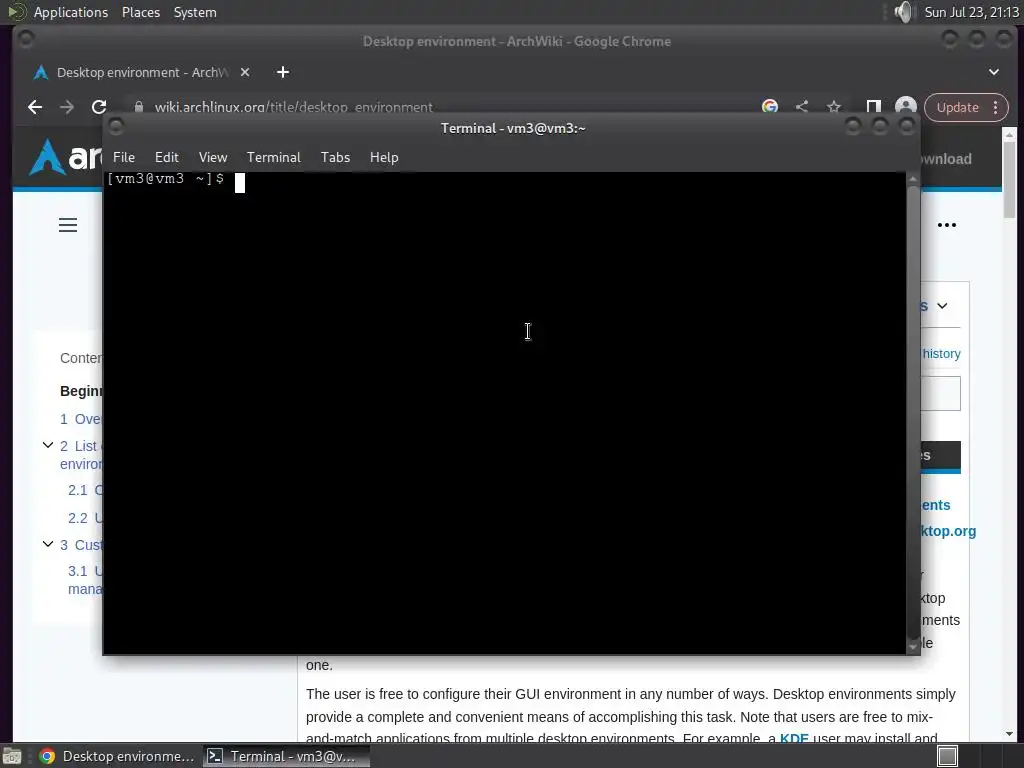This screenshot has width=1024, height=768.
Task: Click the show desktop icon in bottom panel
Action: pyautogui.click(x=12, y=756)
